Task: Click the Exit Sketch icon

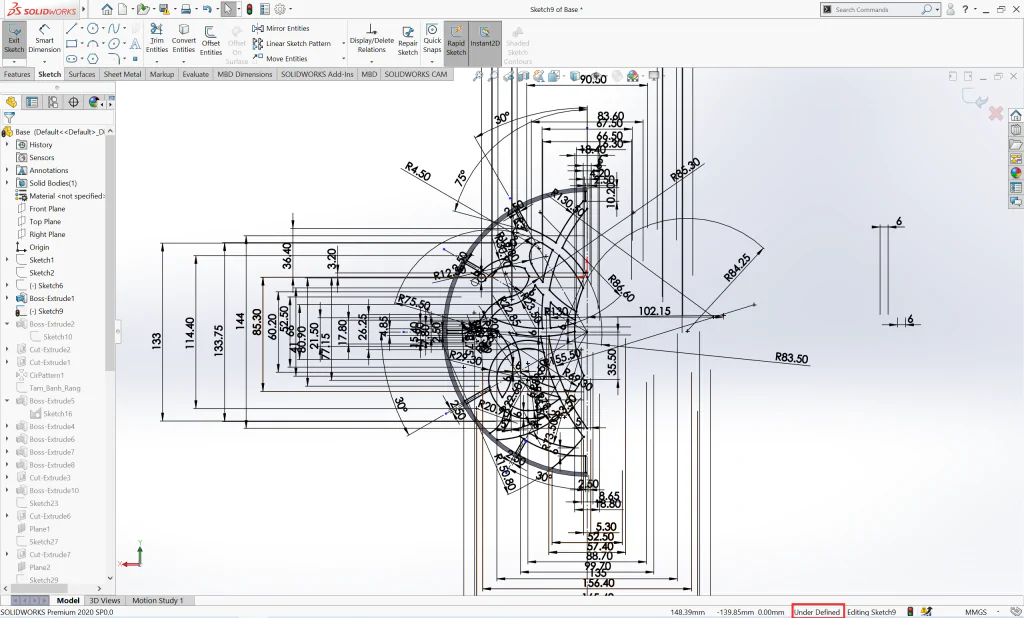Action: (14, 39)
